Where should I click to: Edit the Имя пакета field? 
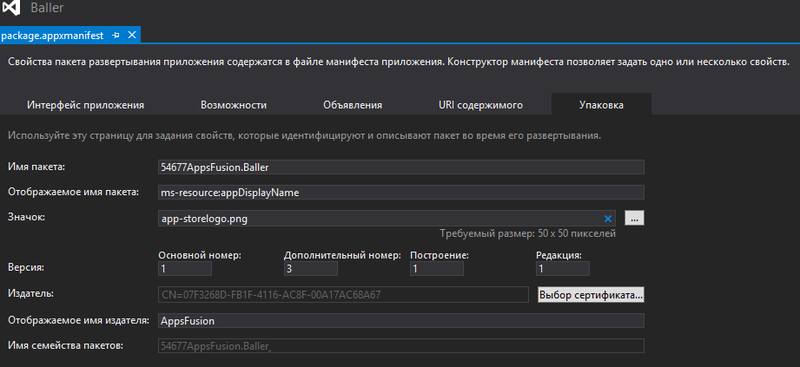pos(401,167)
